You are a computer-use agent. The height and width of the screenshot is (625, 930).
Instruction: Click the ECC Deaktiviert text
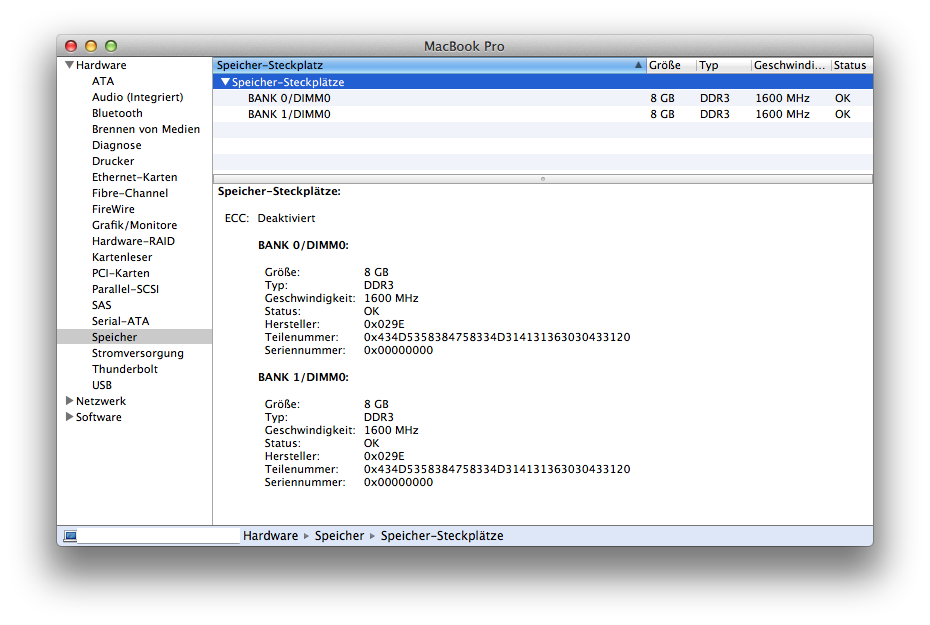click(286, 218)
